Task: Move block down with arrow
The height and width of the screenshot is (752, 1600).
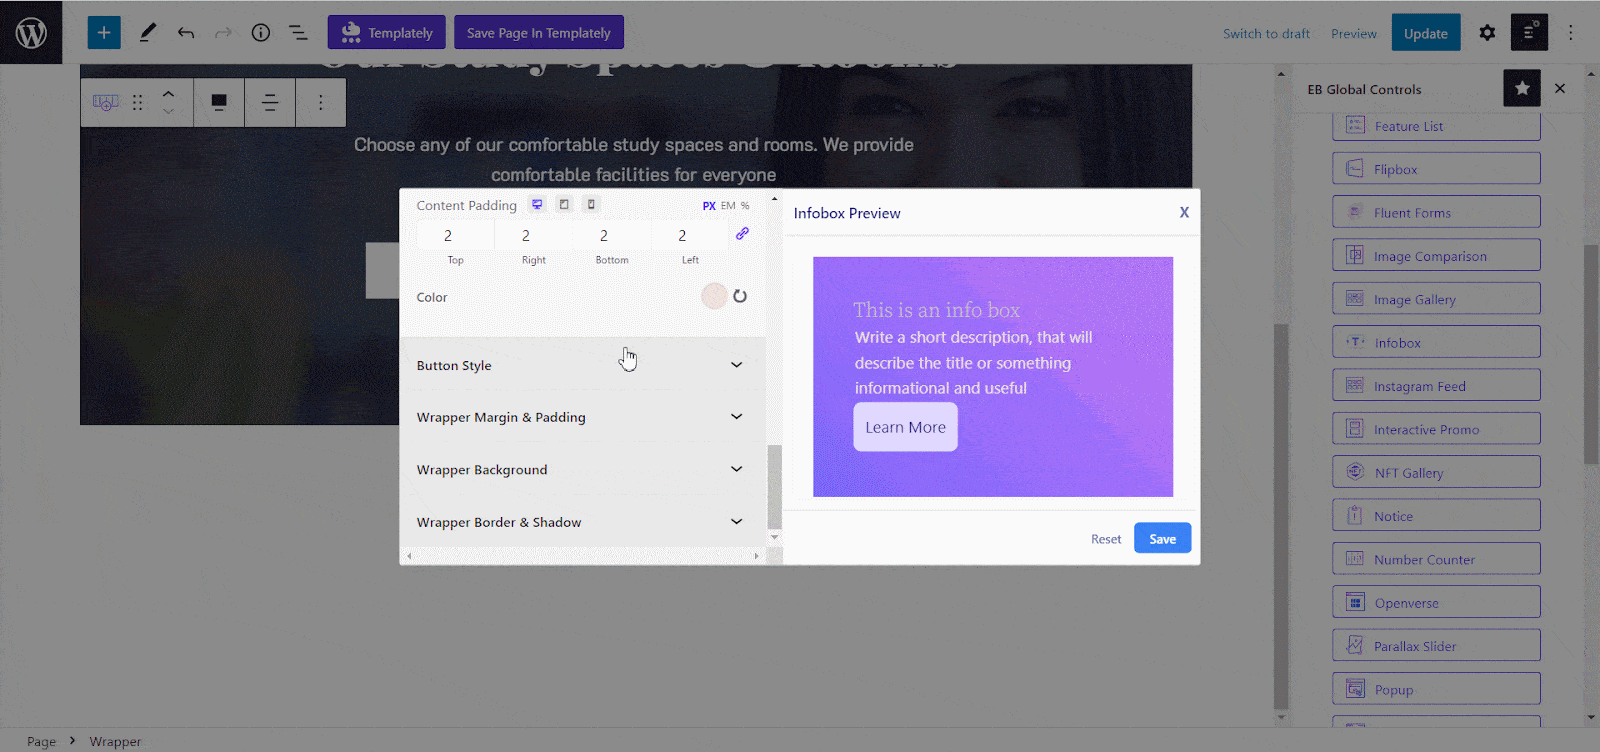Action: point(168,111)
